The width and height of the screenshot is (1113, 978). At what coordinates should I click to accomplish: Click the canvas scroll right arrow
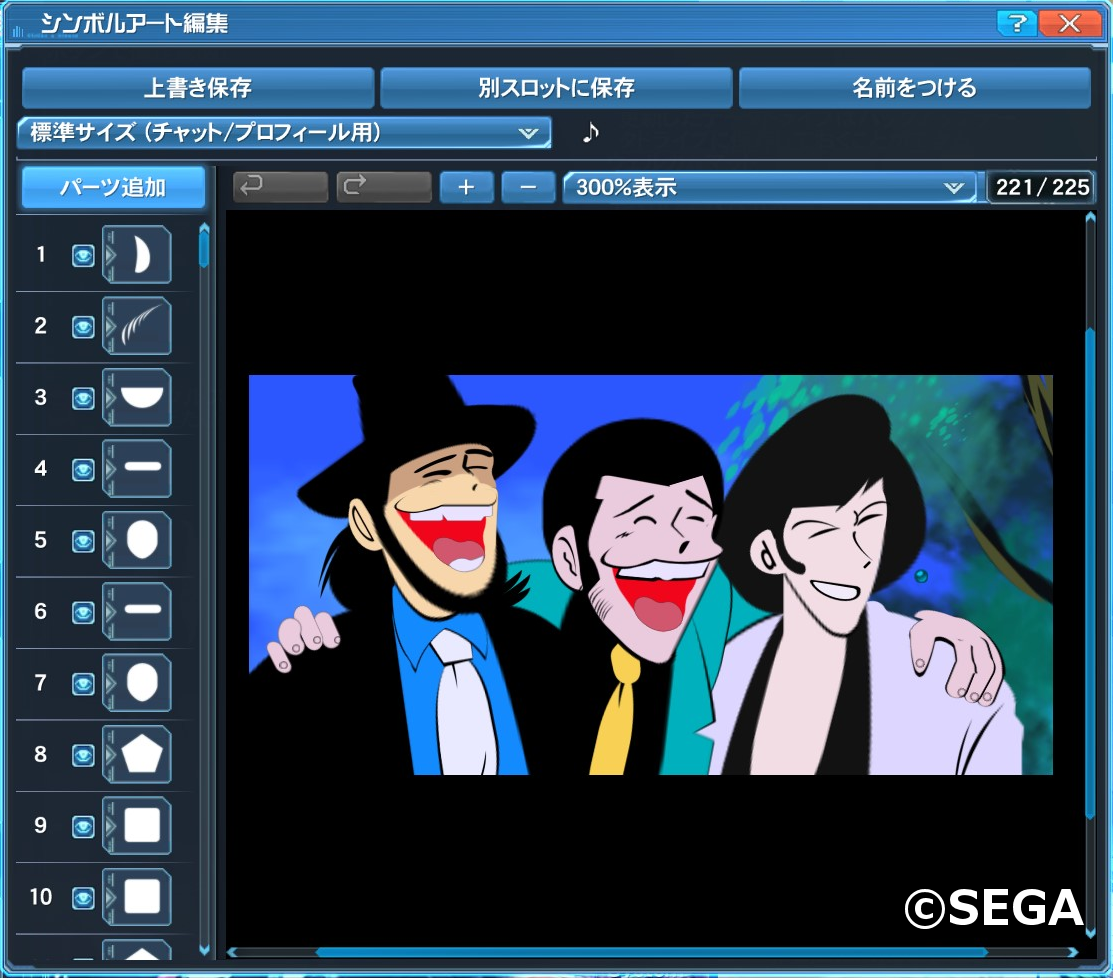(1073, 952)
